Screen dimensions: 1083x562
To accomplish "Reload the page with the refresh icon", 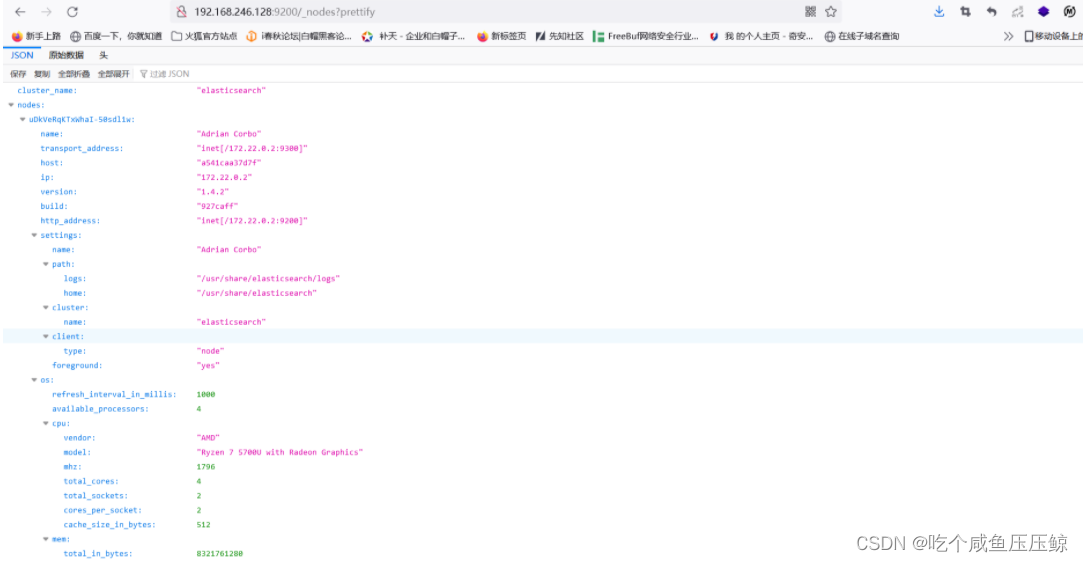I will (x=73, y=12).
